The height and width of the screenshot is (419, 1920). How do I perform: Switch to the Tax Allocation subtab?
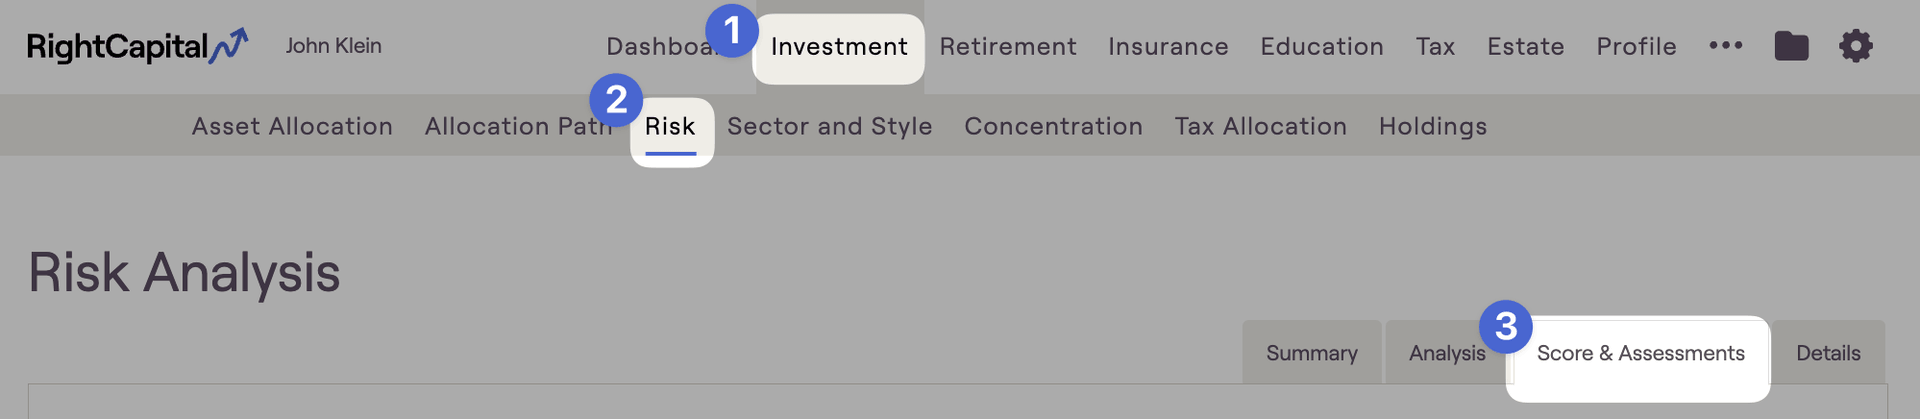click(1260, 127)
